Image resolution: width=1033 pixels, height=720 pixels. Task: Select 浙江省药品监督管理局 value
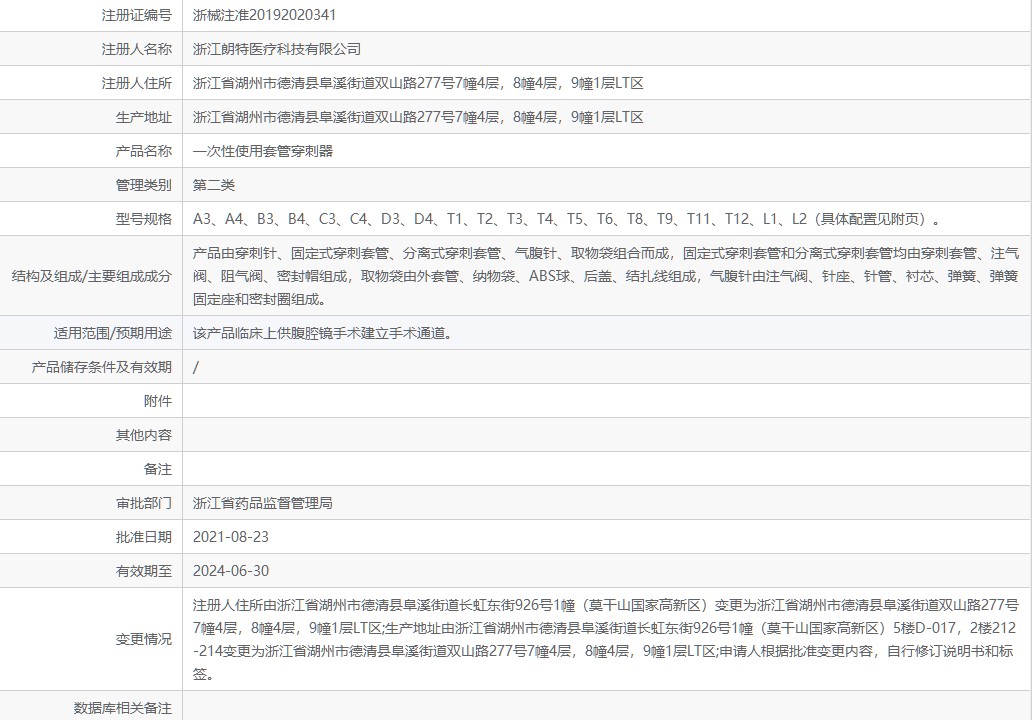coord(262,503)
